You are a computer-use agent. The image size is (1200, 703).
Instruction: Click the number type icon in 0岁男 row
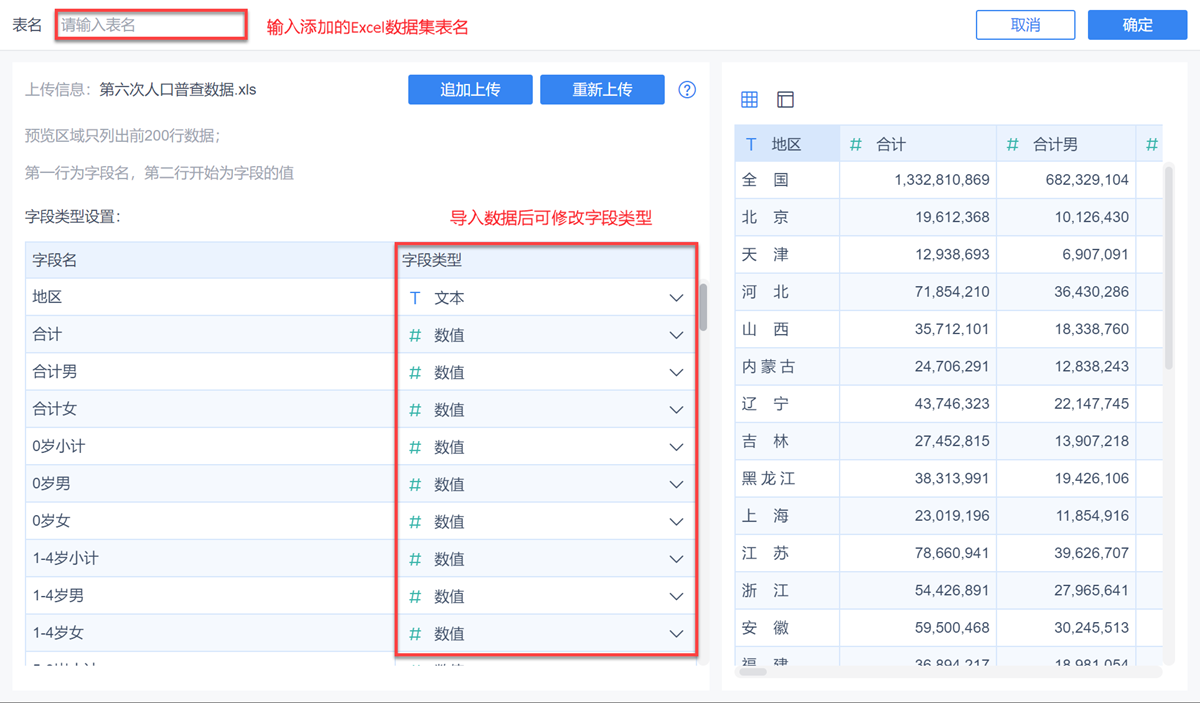point(415,484)
